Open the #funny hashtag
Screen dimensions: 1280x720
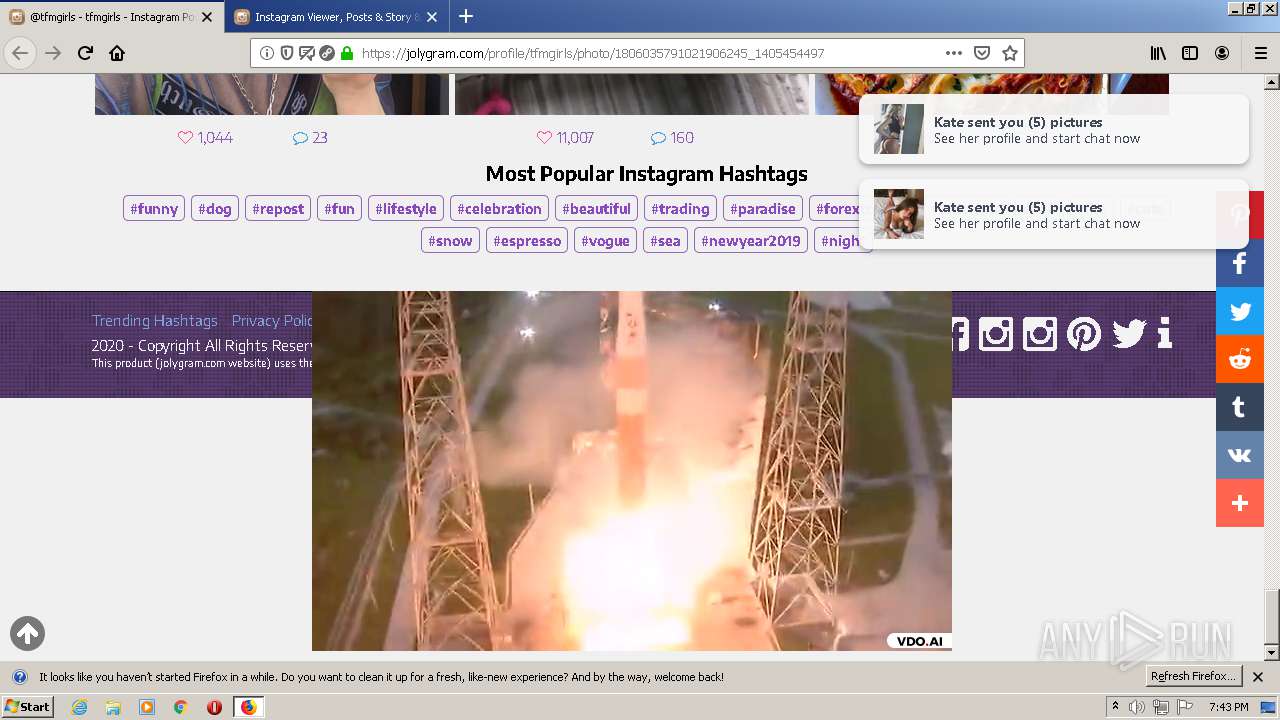coord(154,209)
